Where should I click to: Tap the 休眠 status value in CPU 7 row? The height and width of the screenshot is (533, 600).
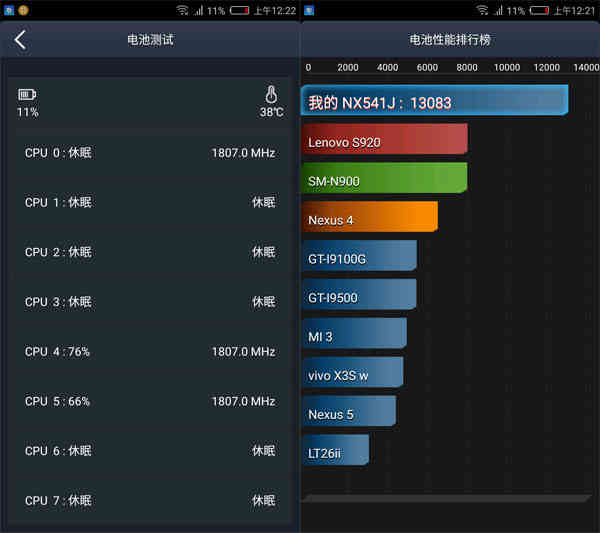(x=264, y=500)
